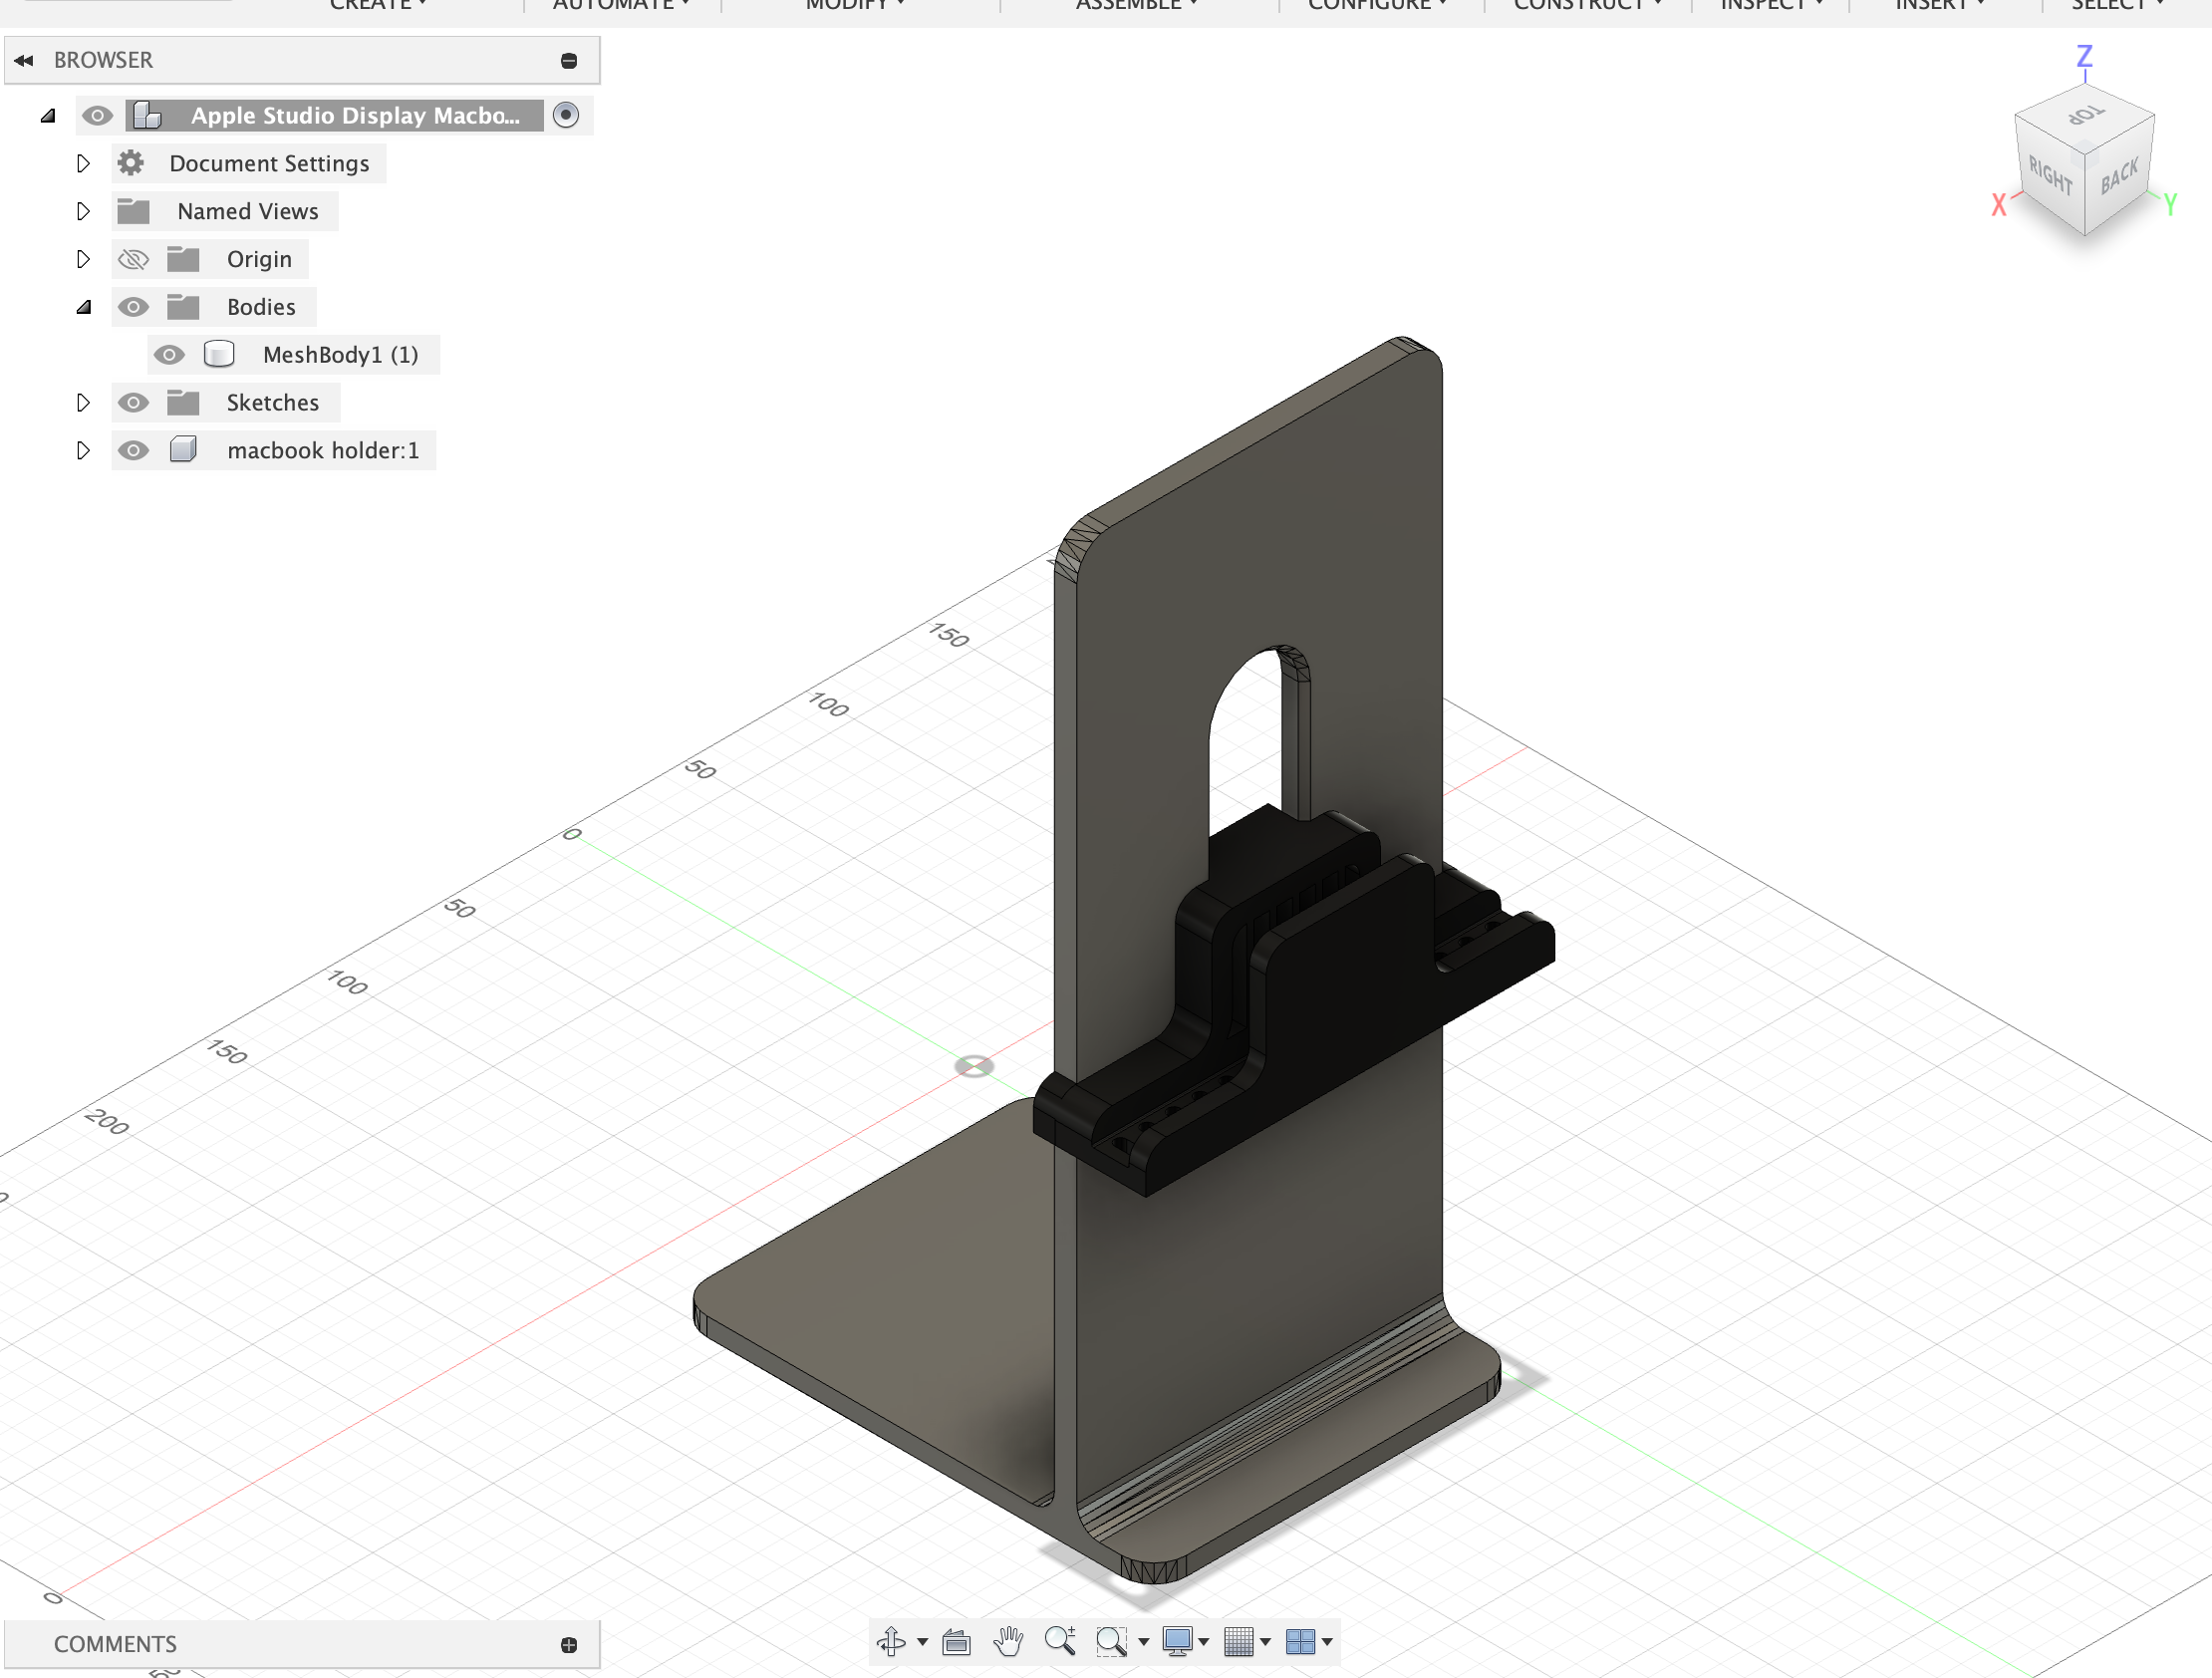Open Display Settings monitor icon
This screenshot has width=2212, height=1678.
pos(1178,1641)
